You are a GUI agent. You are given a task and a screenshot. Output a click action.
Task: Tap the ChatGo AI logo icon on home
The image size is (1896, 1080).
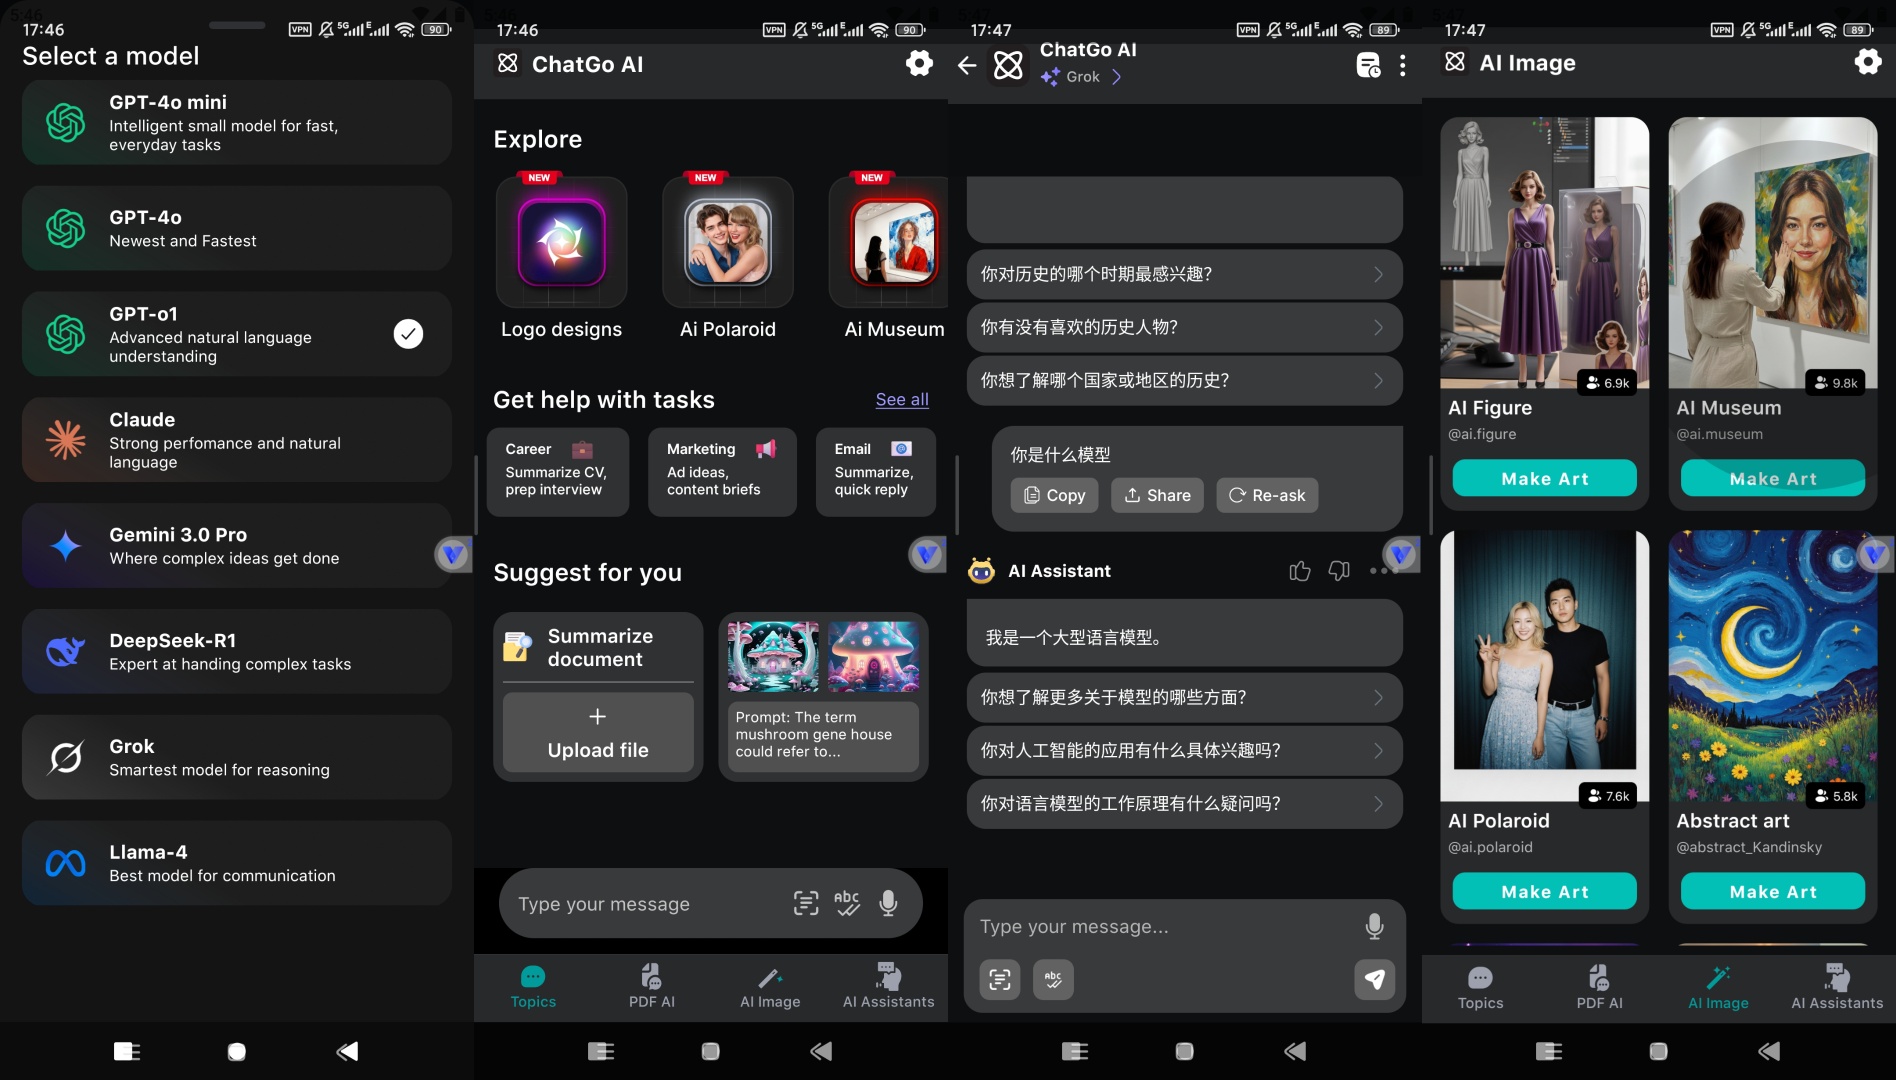tap(508, 64)
